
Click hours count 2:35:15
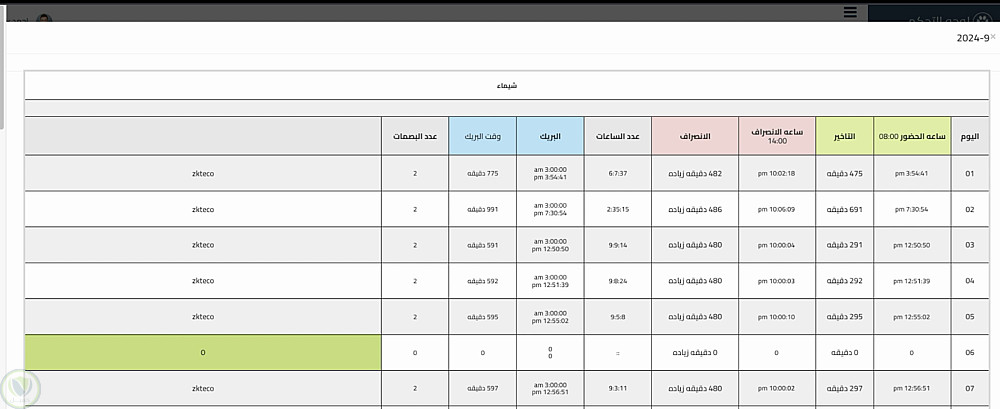click(x=617, y=209)
